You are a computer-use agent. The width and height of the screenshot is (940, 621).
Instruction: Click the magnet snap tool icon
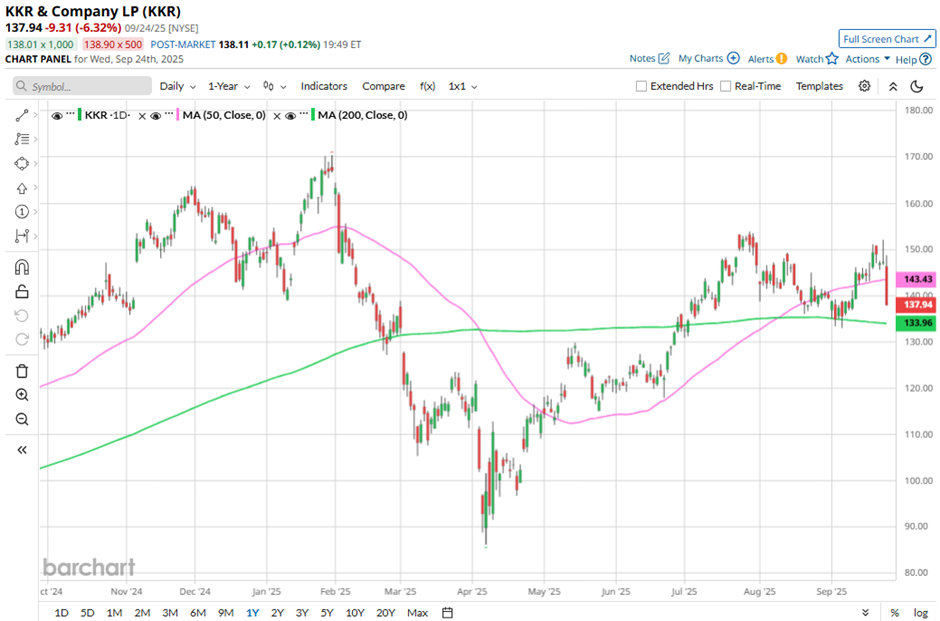[x=22, y=267]
